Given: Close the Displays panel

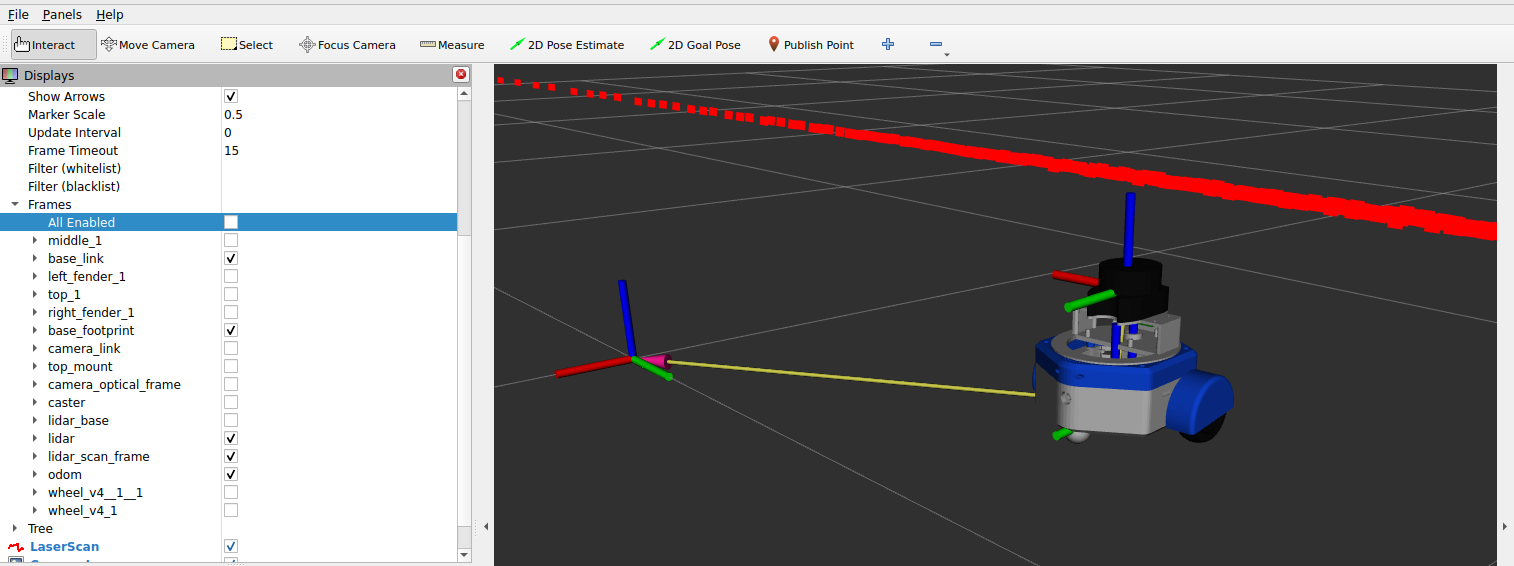Looking at the screenshot, I should (x=460, y=75).
